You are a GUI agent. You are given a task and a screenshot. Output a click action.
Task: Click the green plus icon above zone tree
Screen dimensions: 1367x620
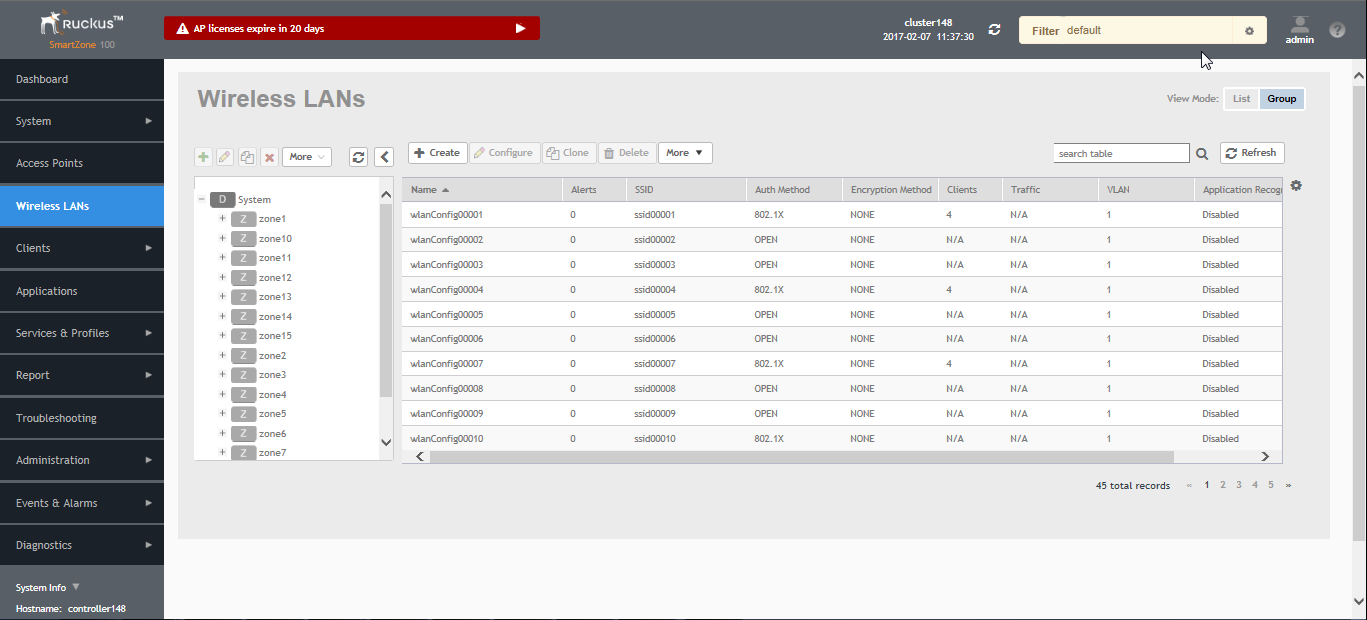pos(204,157)
